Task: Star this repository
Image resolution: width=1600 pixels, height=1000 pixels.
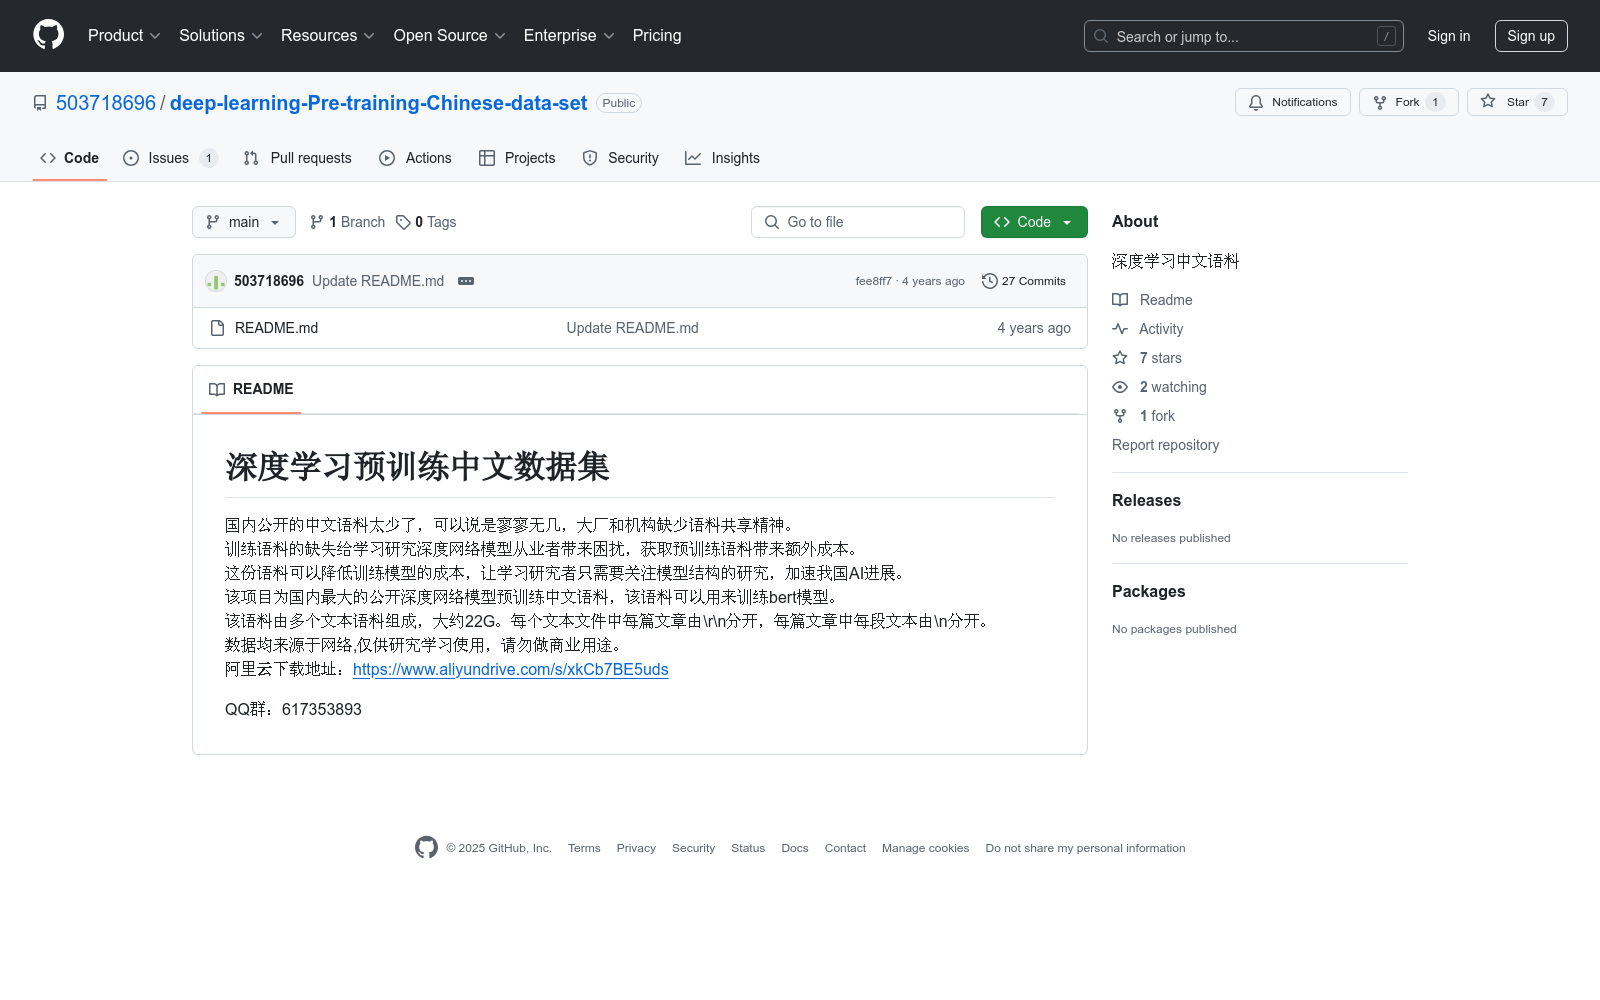Action: coord(1517,102)
